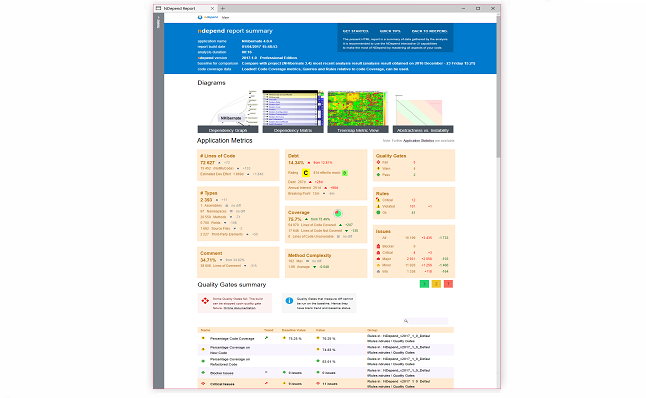Open the Dependency Graph diagram thumbnail
This screenshot has height=398, width=646.
coord(228,112)
